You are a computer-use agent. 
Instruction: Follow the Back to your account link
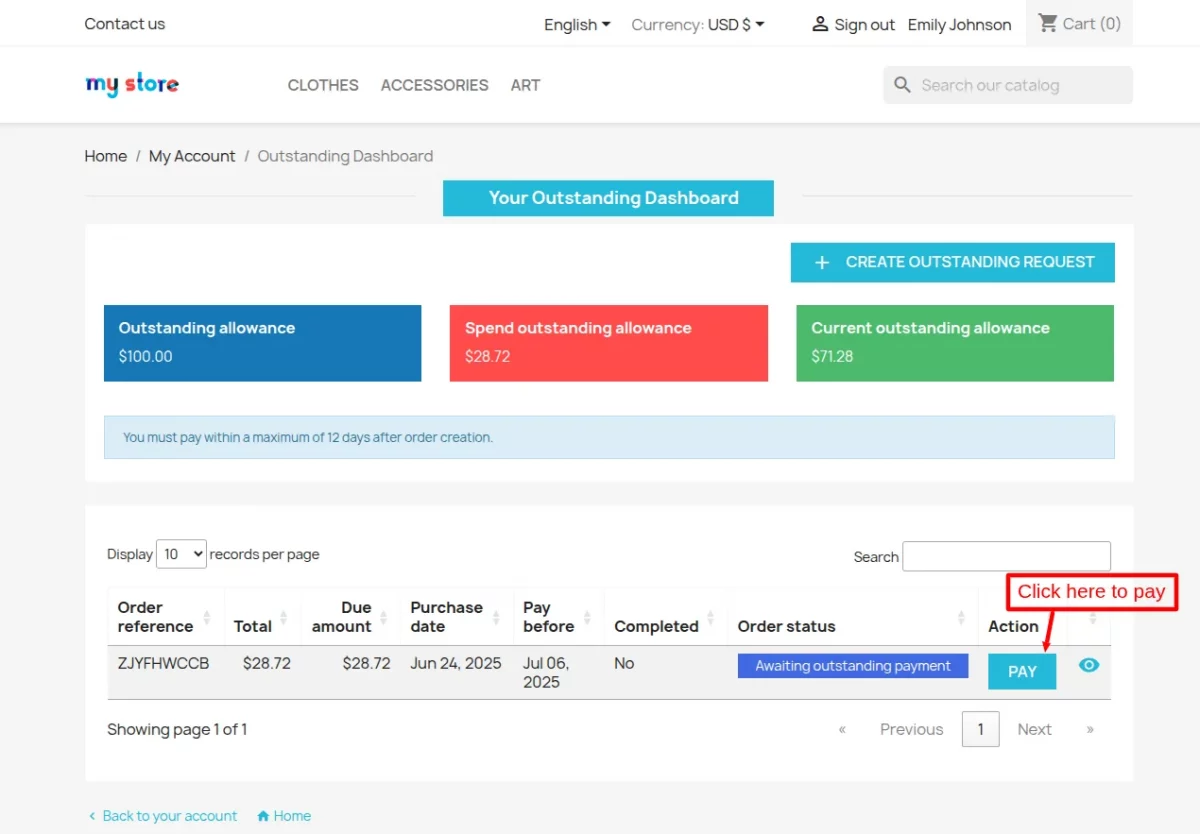[169, 816]
